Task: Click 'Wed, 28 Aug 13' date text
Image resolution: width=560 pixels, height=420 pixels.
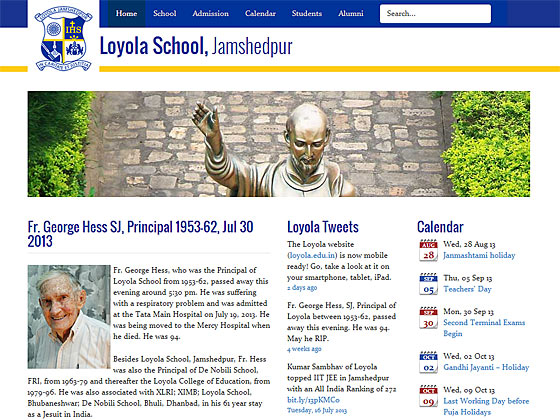Action: (469, 244)
